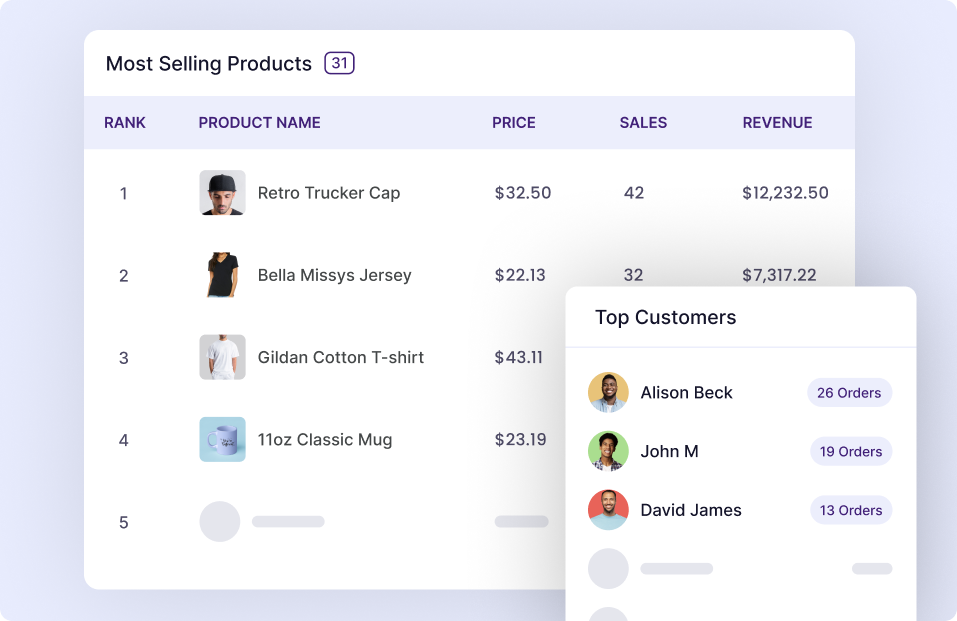The width and height of the screenshot is (957, 621).
Task: Click the 31 product count badge
Action: [x=339, y=63]
